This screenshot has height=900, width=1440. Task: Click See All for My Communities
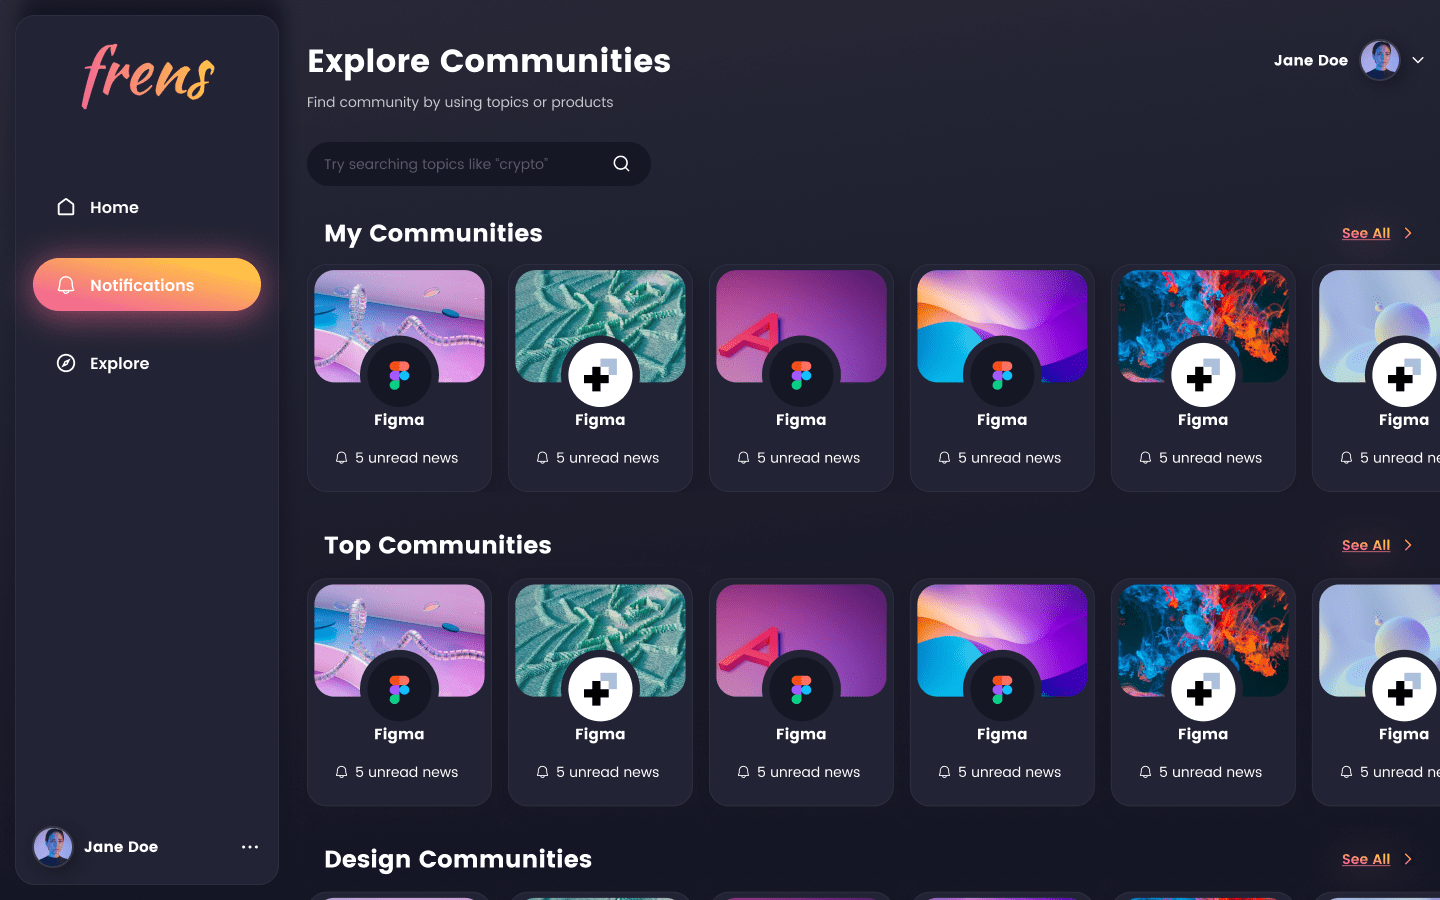1365,233
